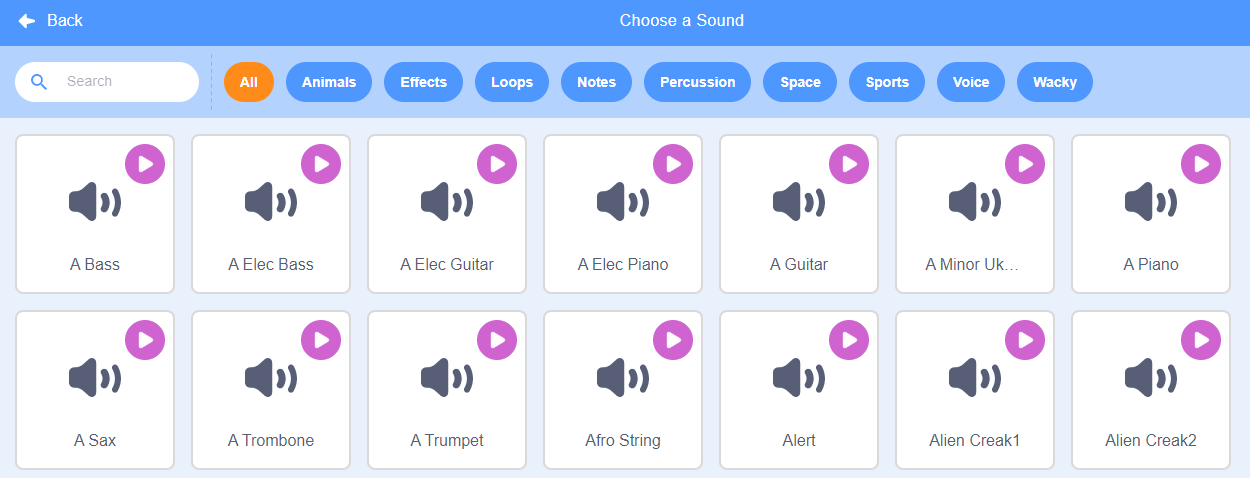This screenshot has width=1250, height=478.
Task: Switch to the Wacky category
Action: click(1054, 82)
